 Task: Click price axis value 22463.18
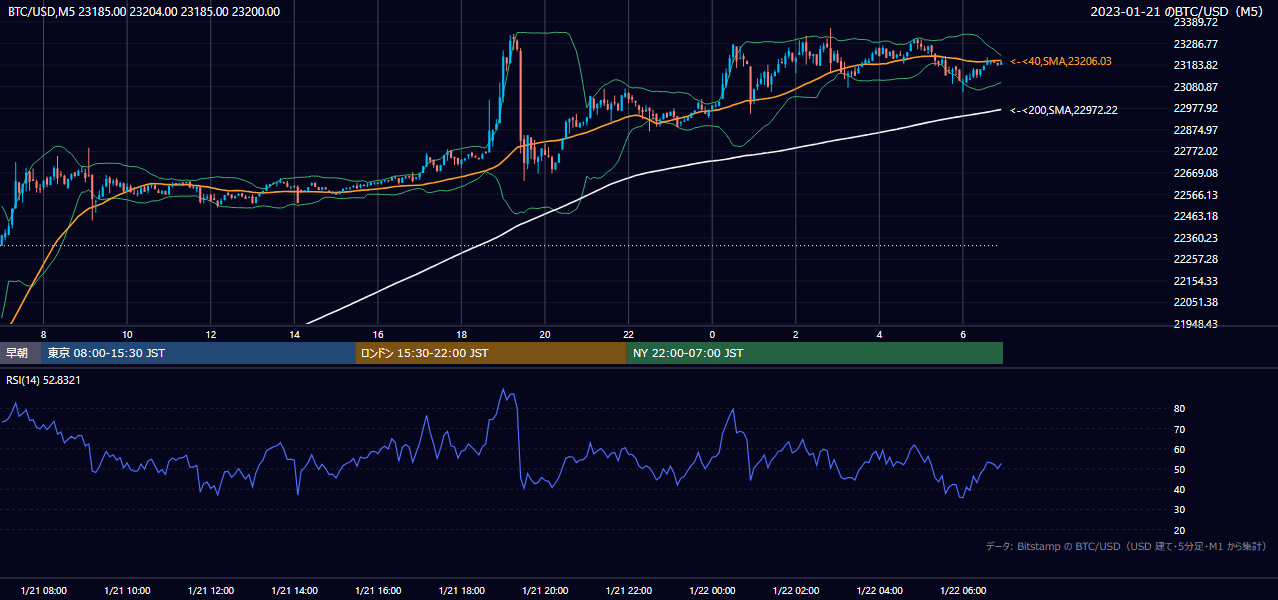click(x=1195, y=216)
